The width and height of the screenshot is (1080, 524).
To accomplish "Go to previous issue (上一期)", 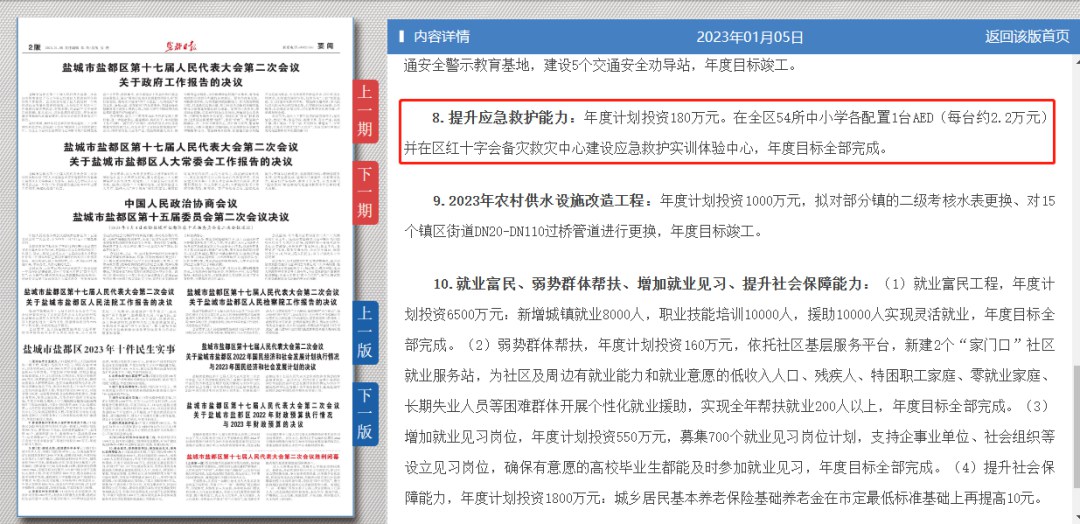I will (365, 111).
